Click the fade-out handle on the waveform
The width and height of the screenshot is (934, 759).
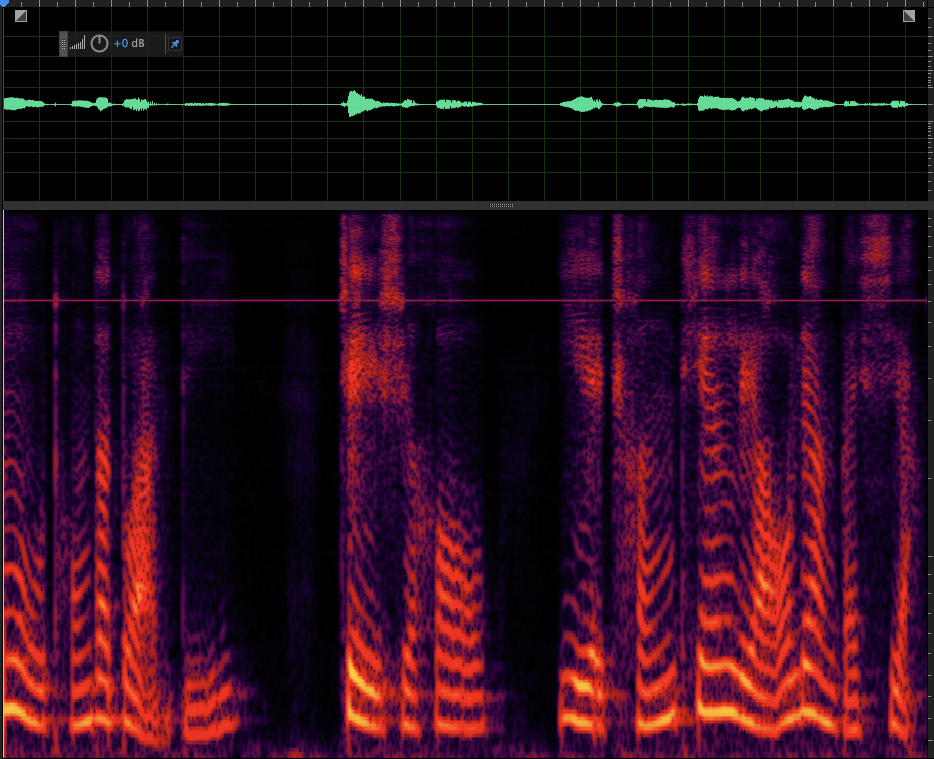click(908, 16)
